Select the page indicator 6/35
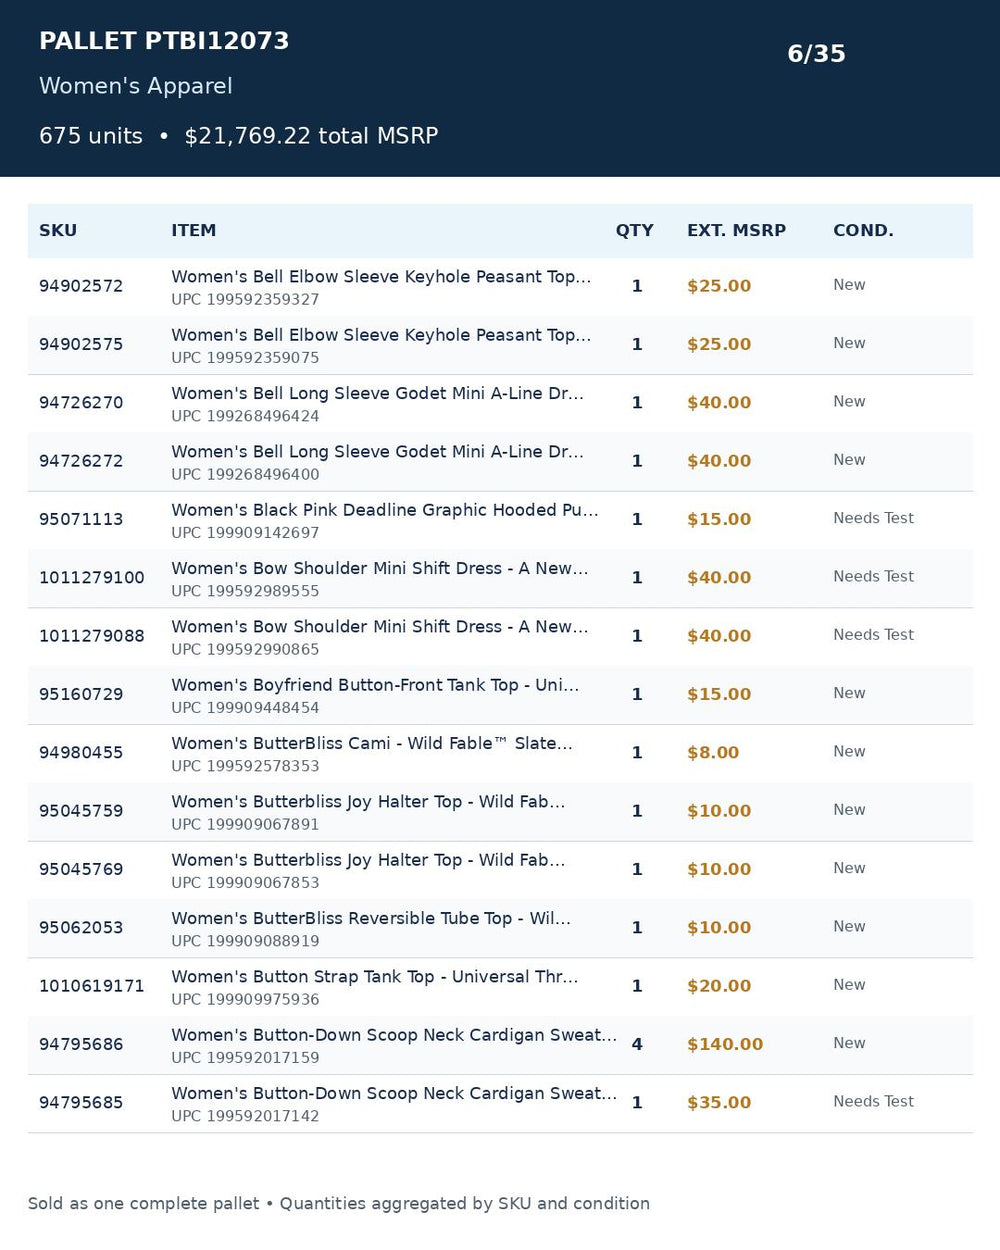The image size is (1000, 1250). (816, 54)
